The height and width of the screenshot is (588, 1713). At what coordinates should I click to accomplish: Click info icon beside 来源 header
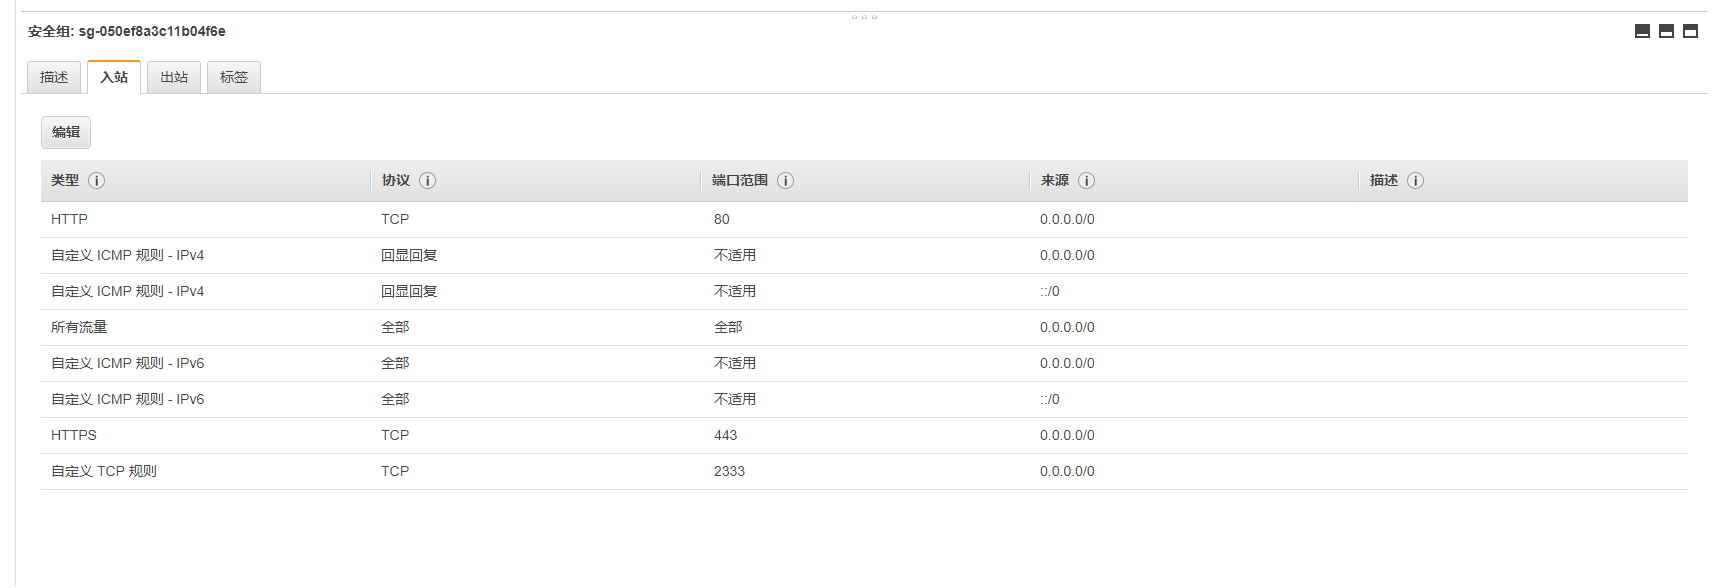click(1086, 181)
